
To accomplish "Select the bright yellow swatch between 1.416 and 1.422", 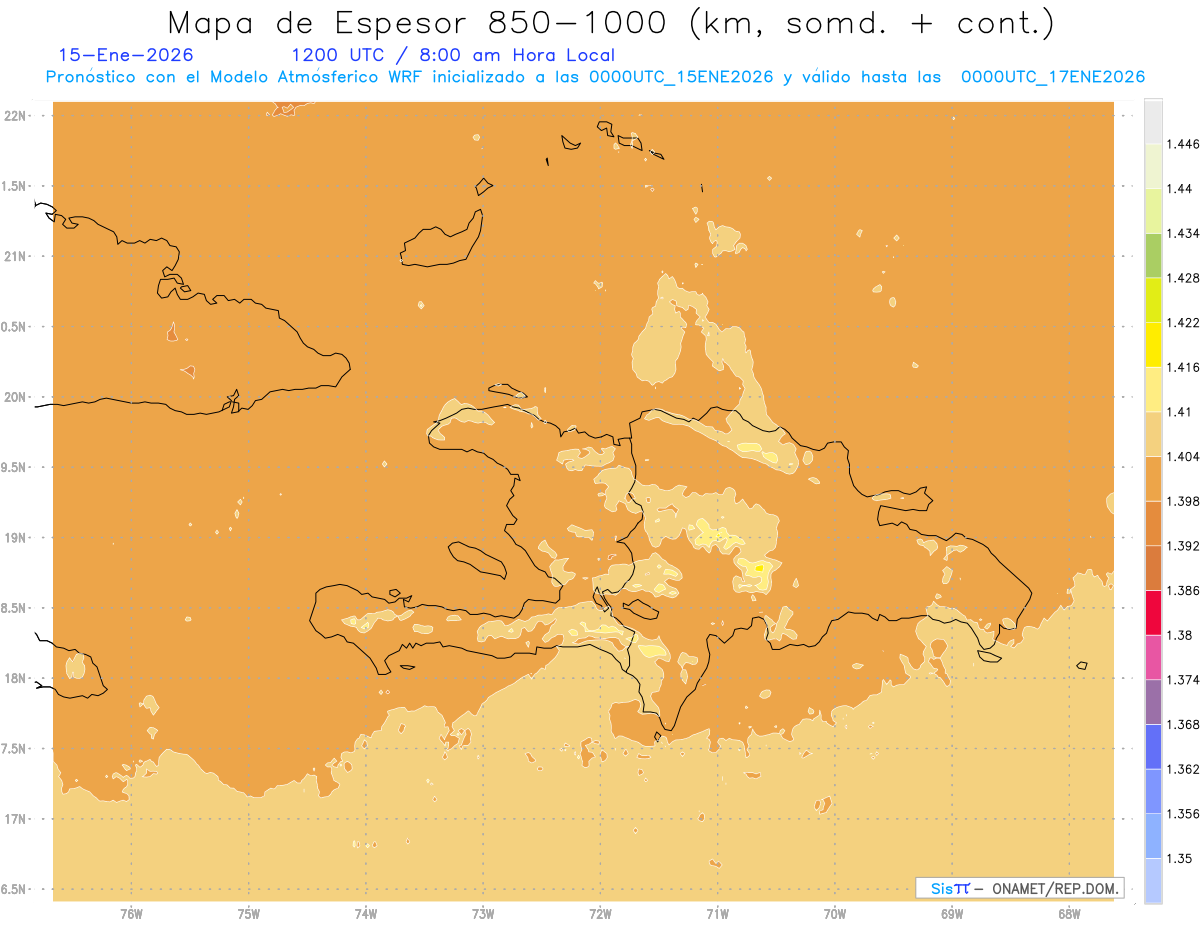I will point(1153,345).
